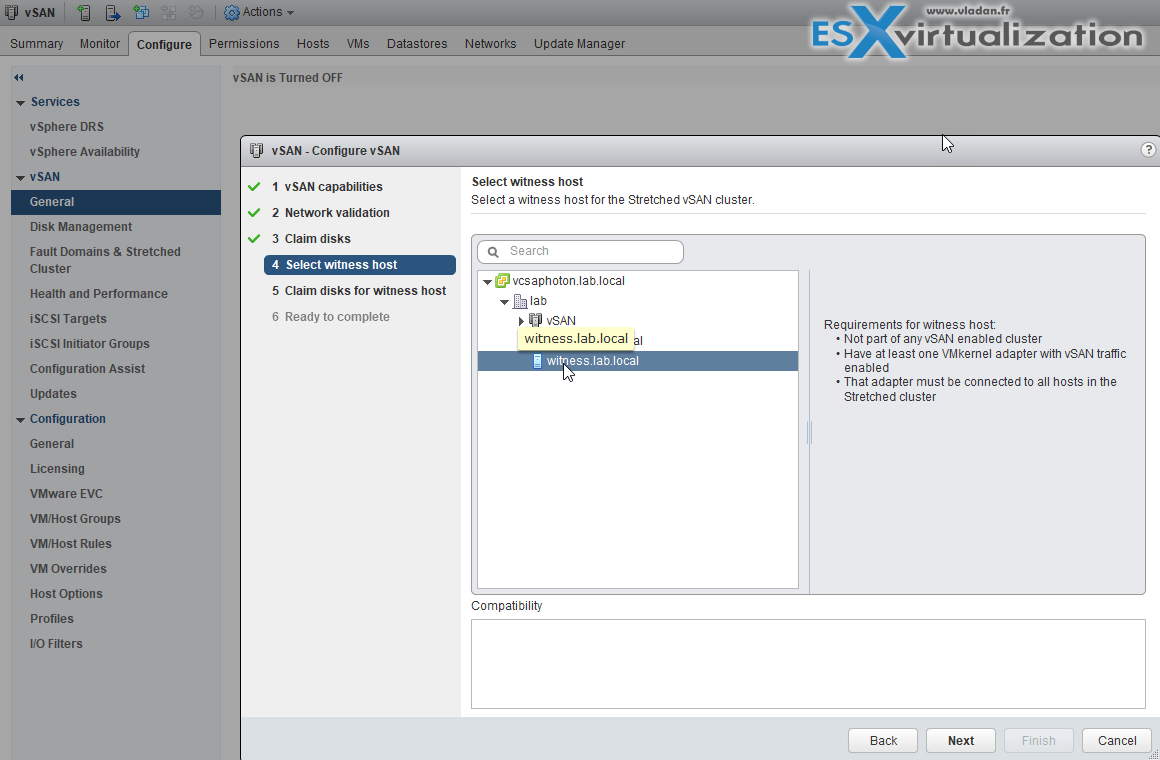Viewport: 1160px width, 760px height.
Task: Open Configuration Assist in the sidebar
Action: tap(87, 369)
